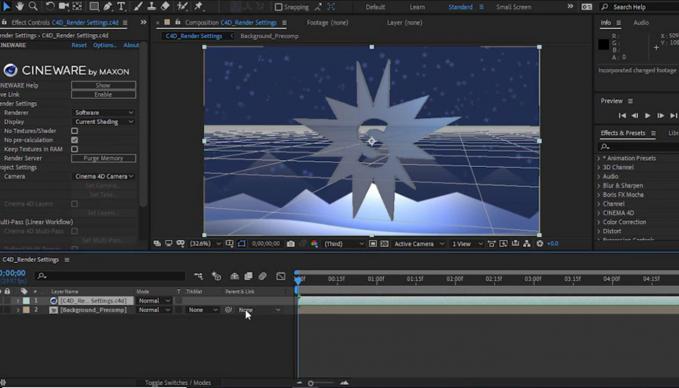Select the Rotation tool
Screen dimensions: 679x388
click(50, 6)
